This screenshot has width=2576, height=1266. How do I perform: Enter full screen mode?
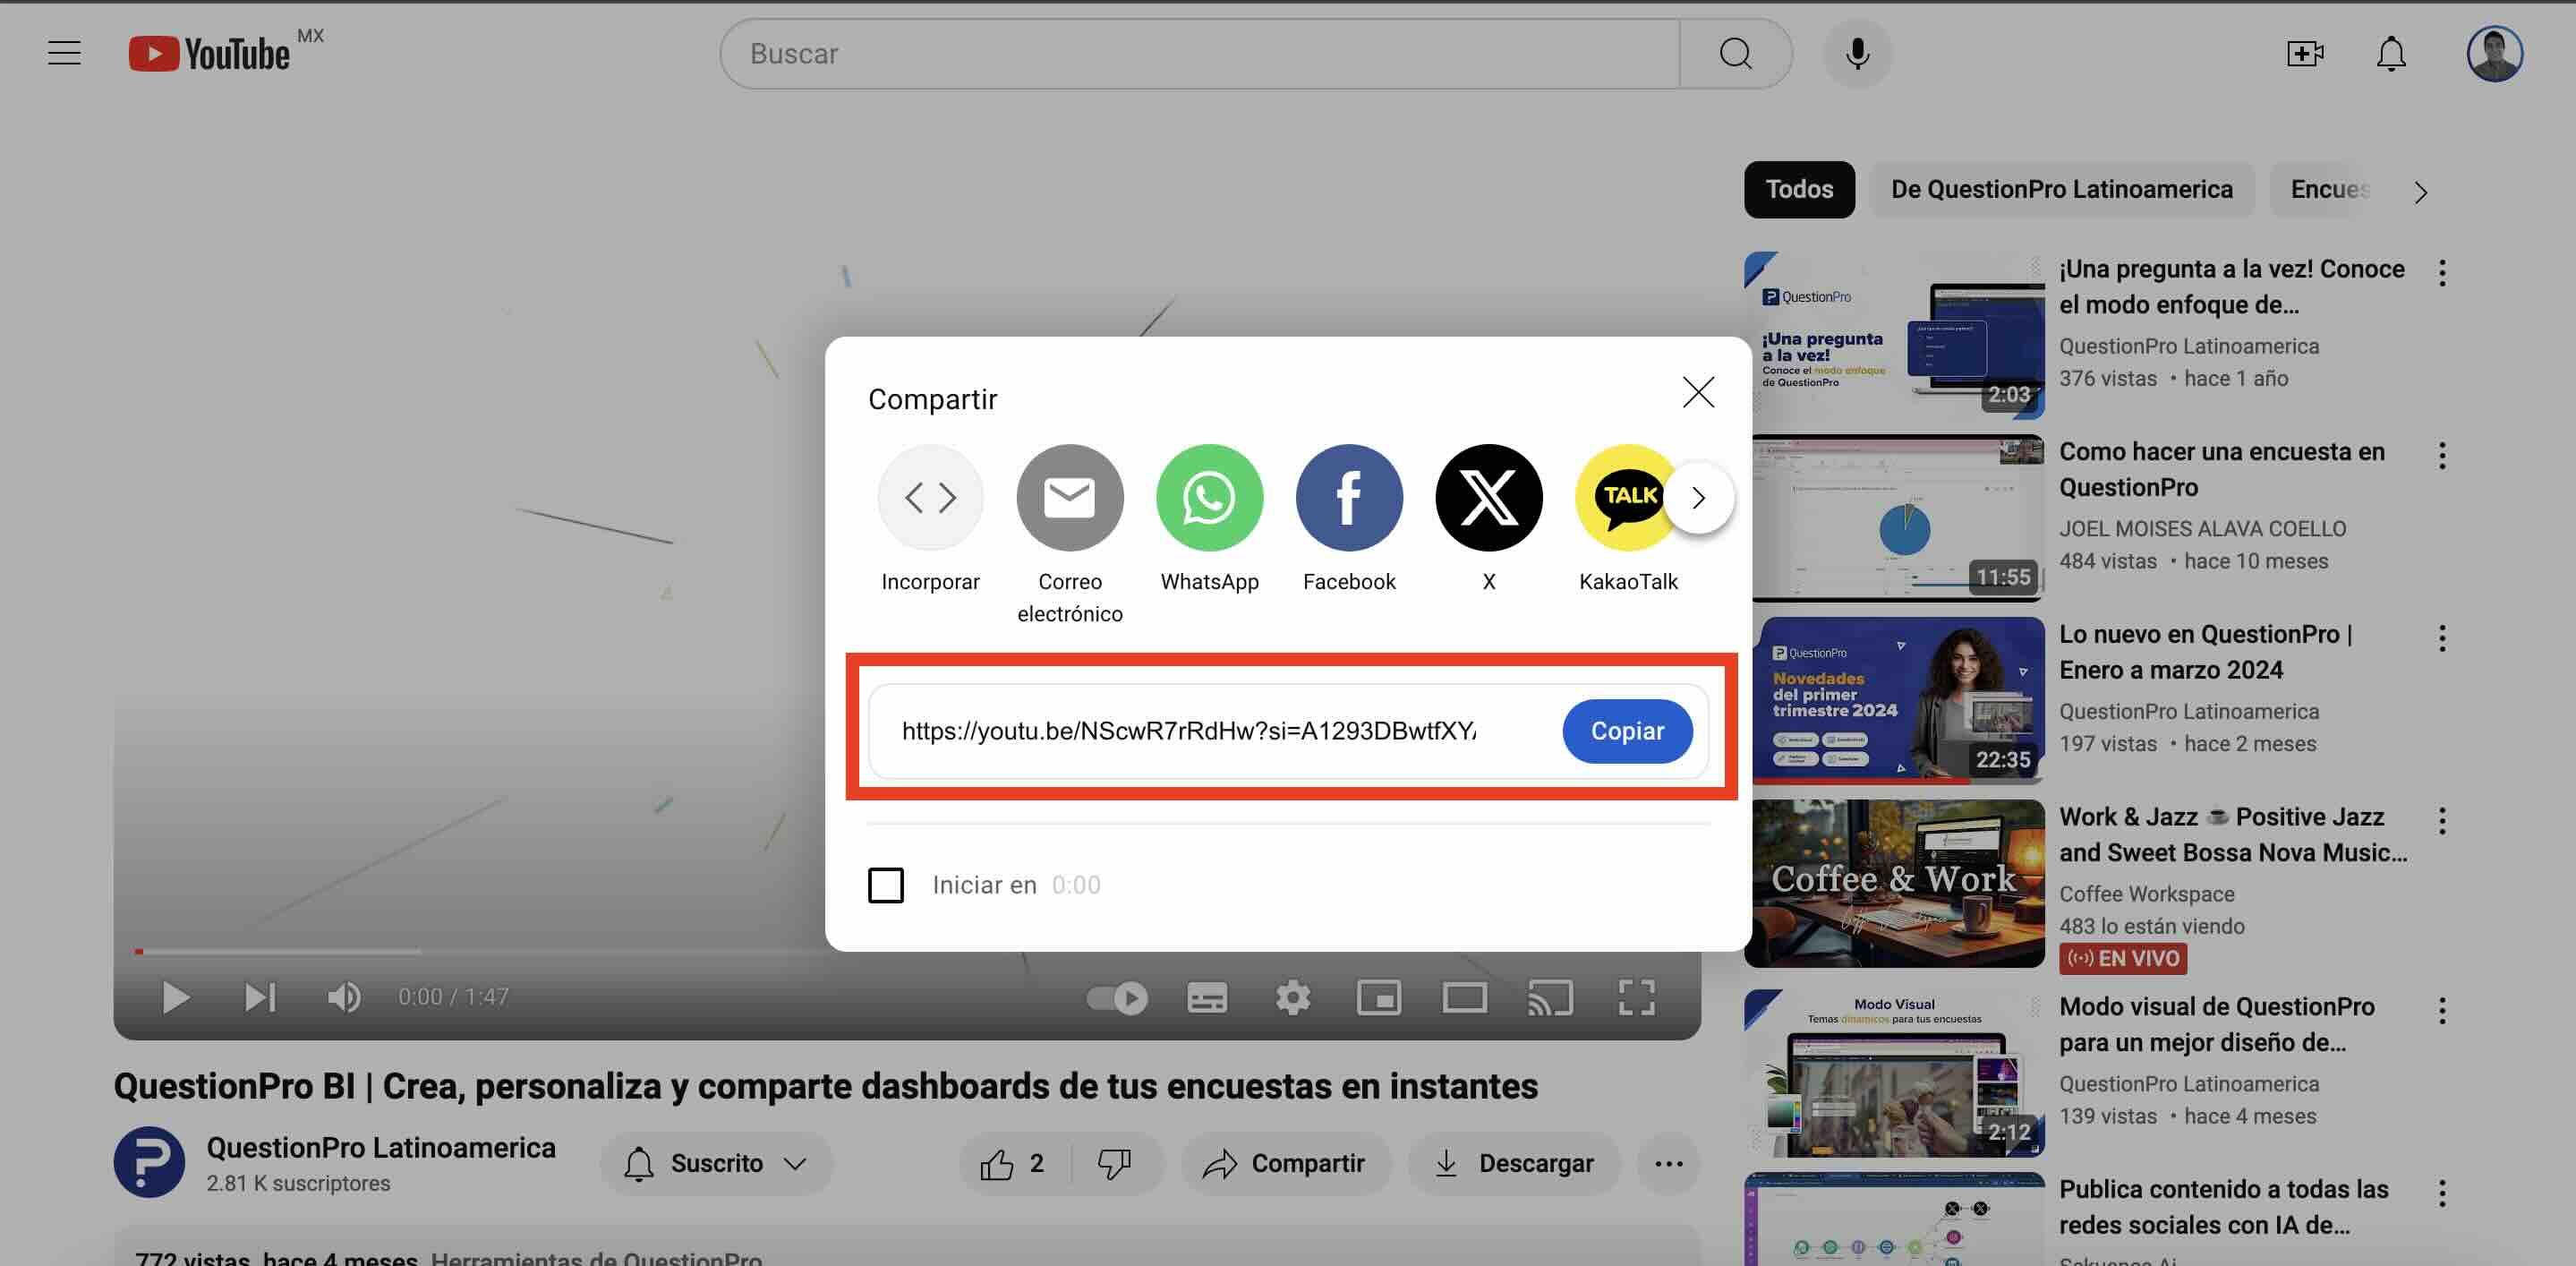[x=1636, y=997]
